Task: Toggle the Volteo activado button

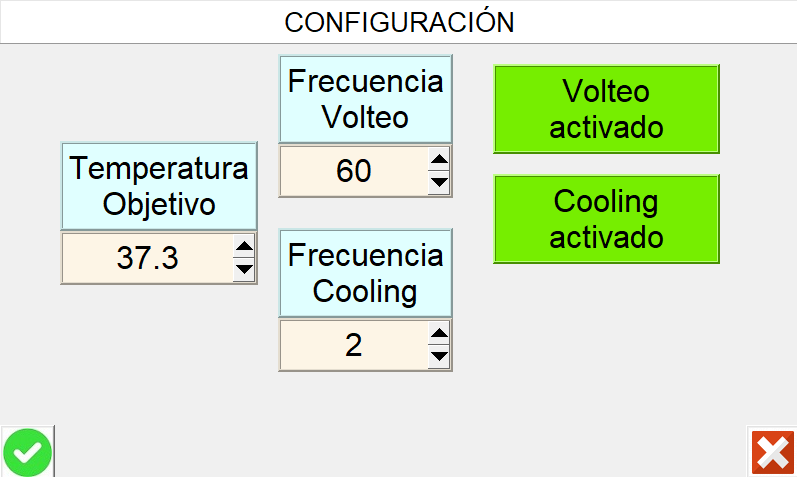Action: 606,109
